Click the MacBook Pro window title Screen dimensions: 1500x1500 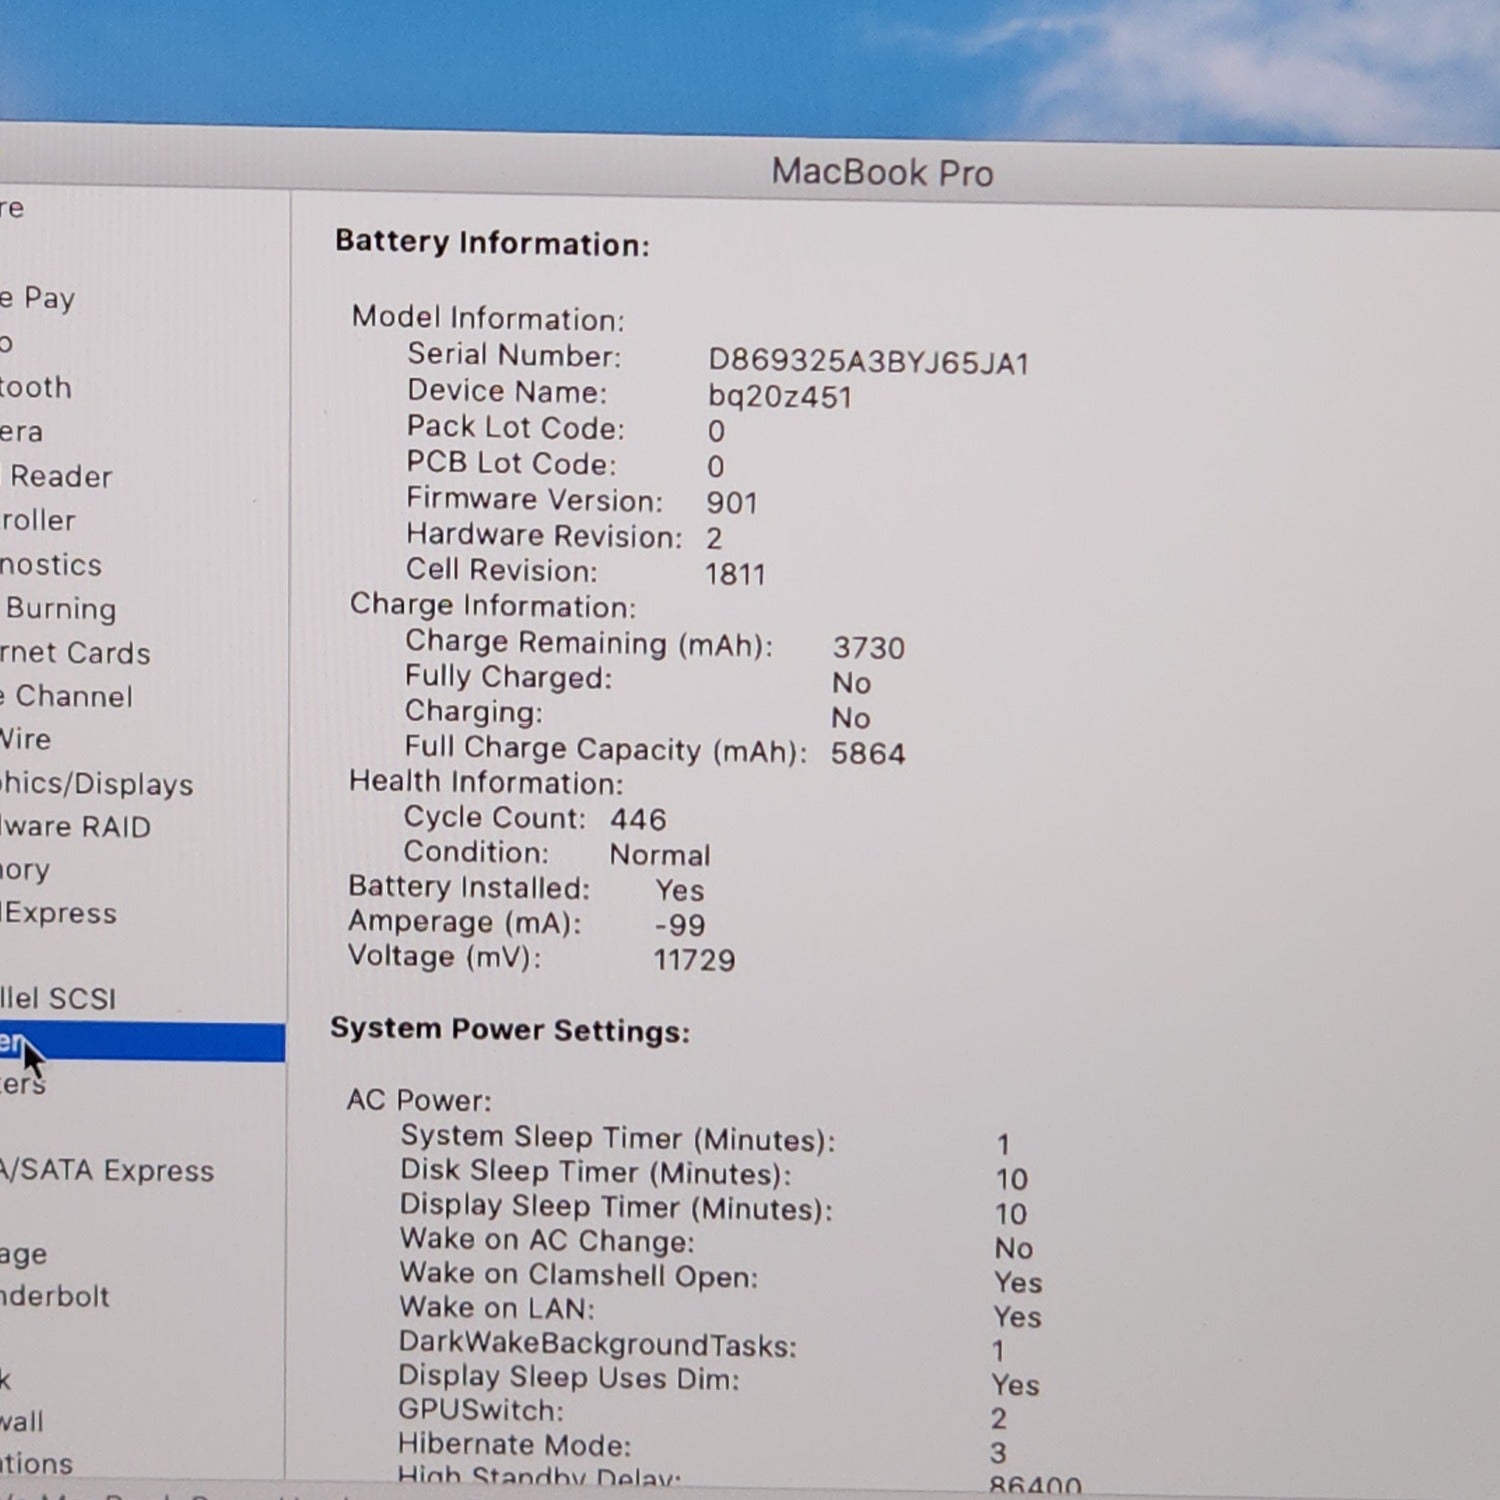[882, 173]
